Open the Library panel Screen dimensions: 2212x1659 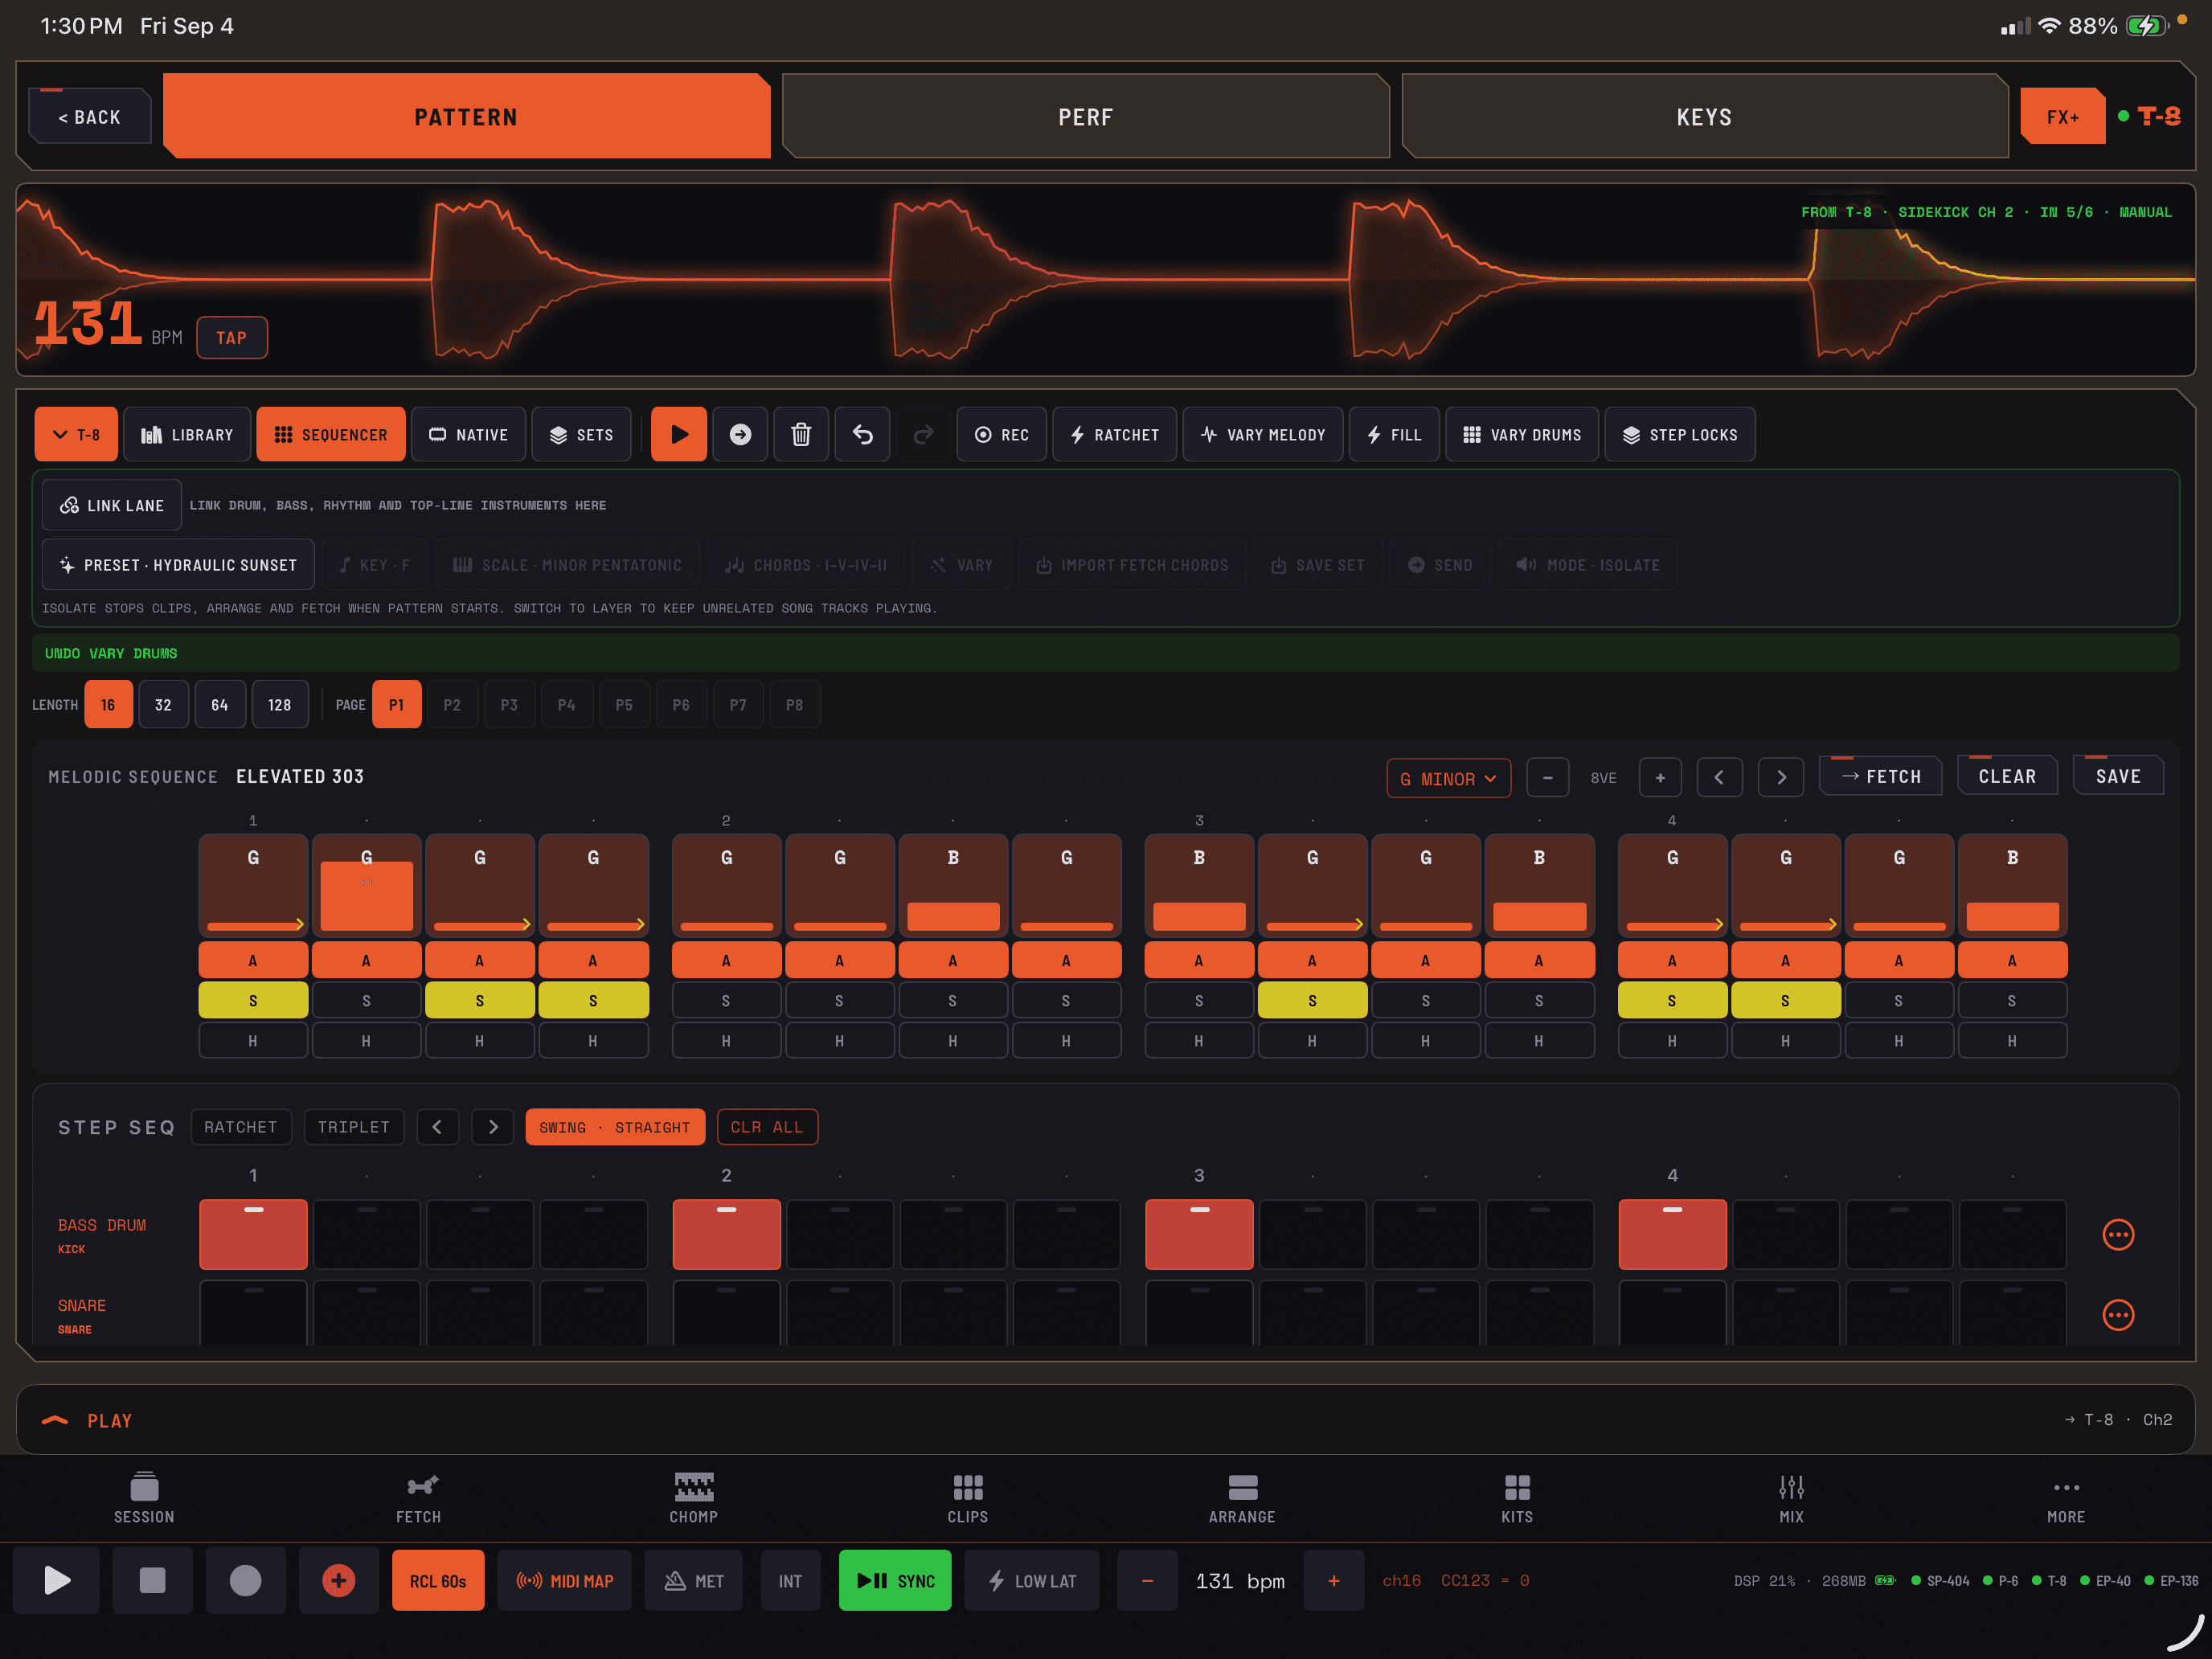[187, 434]
